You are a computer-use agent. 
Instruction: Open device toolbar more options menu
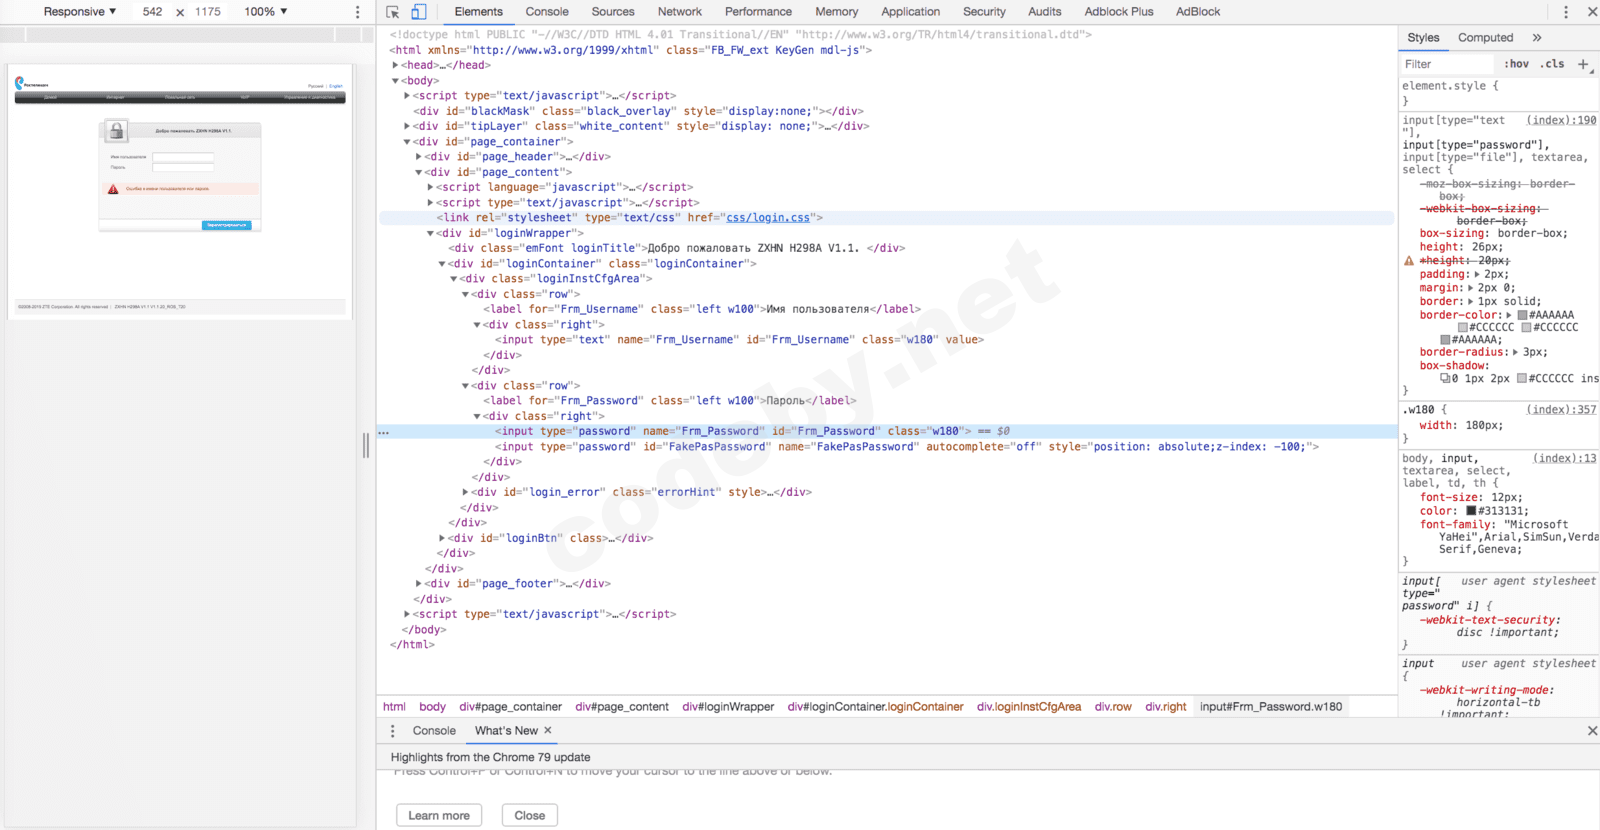pyautogui.click(x=357, y=12)
